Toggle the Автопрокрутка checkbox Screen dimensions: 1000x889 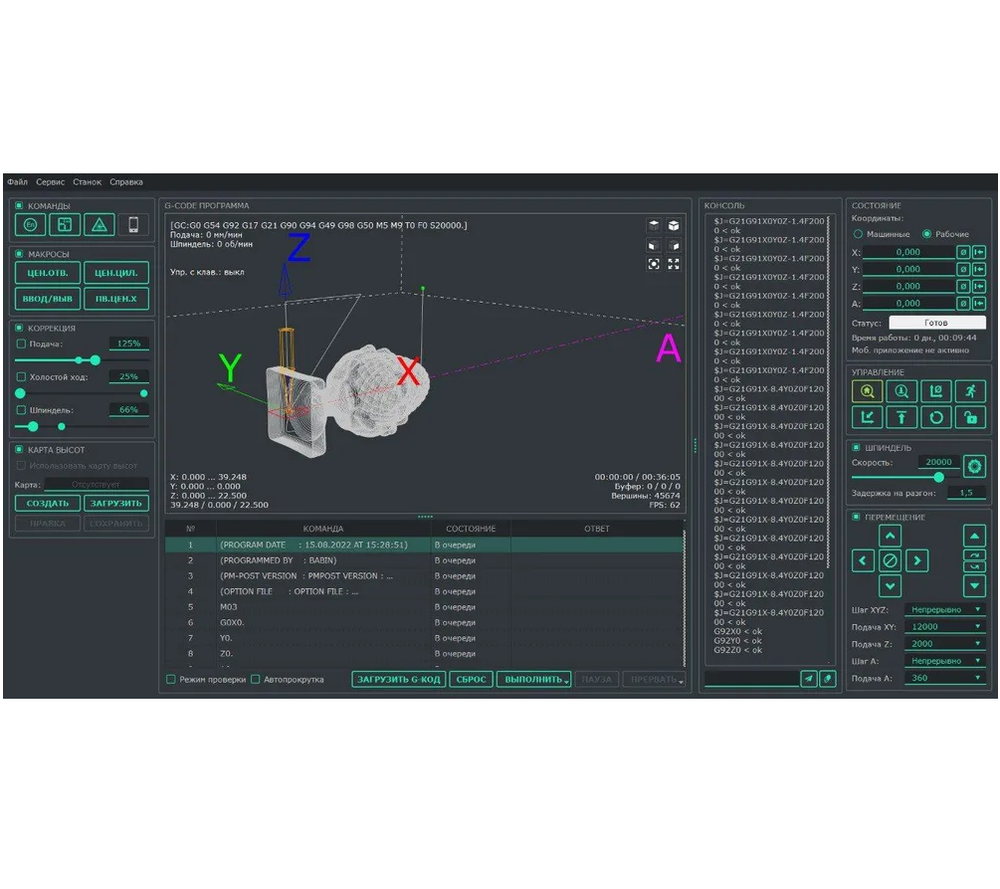[x=256, y=679]
